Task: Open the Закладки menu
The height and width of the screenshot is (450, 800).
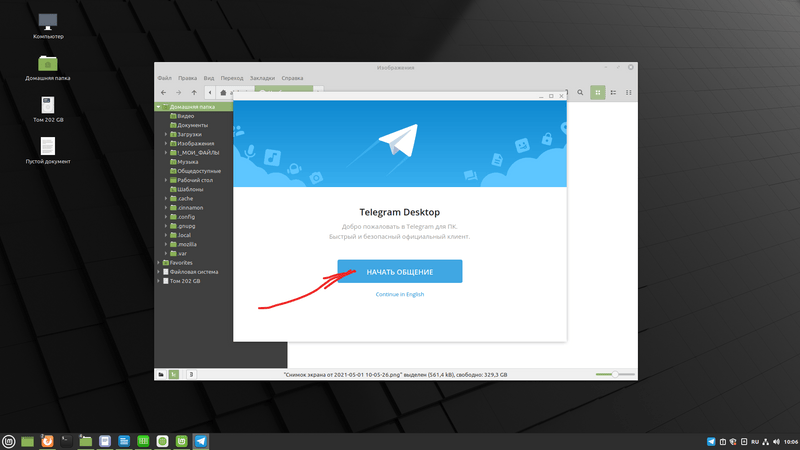Action: pyautogui.click(x=262, y=78)
